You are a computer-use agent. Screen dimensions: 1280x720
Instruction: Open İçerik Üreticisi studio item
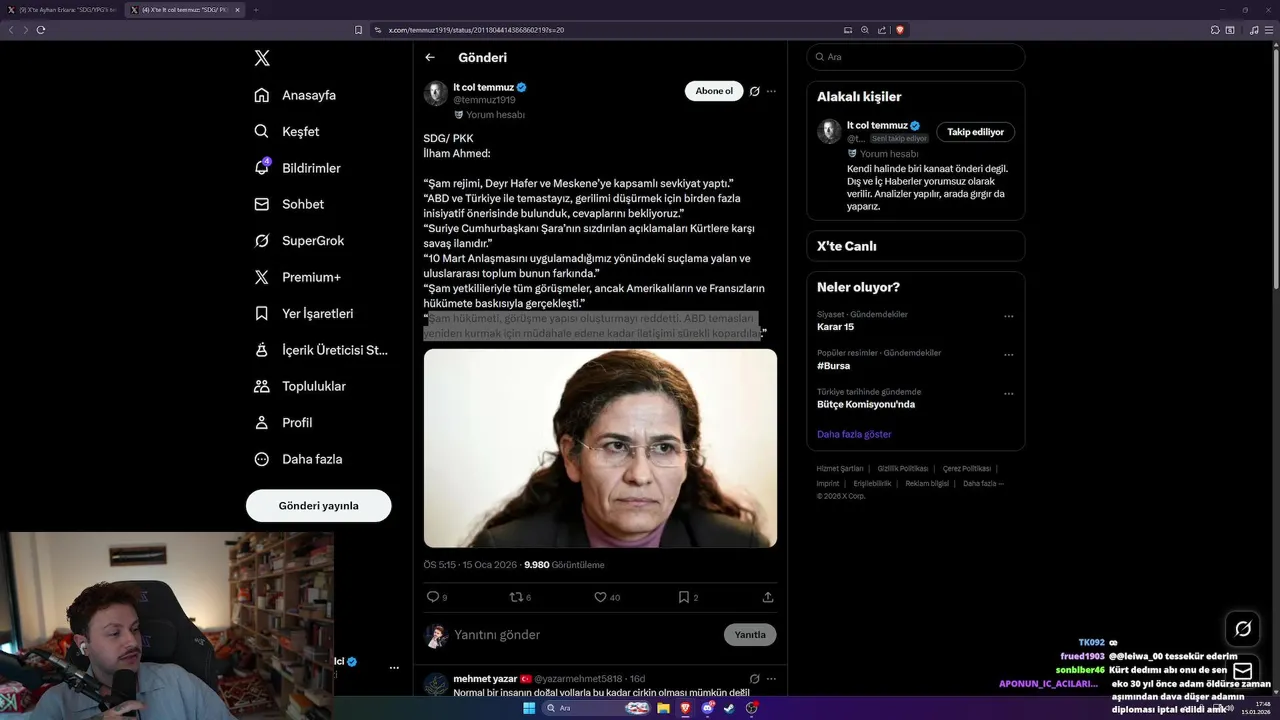pos(320,350)
